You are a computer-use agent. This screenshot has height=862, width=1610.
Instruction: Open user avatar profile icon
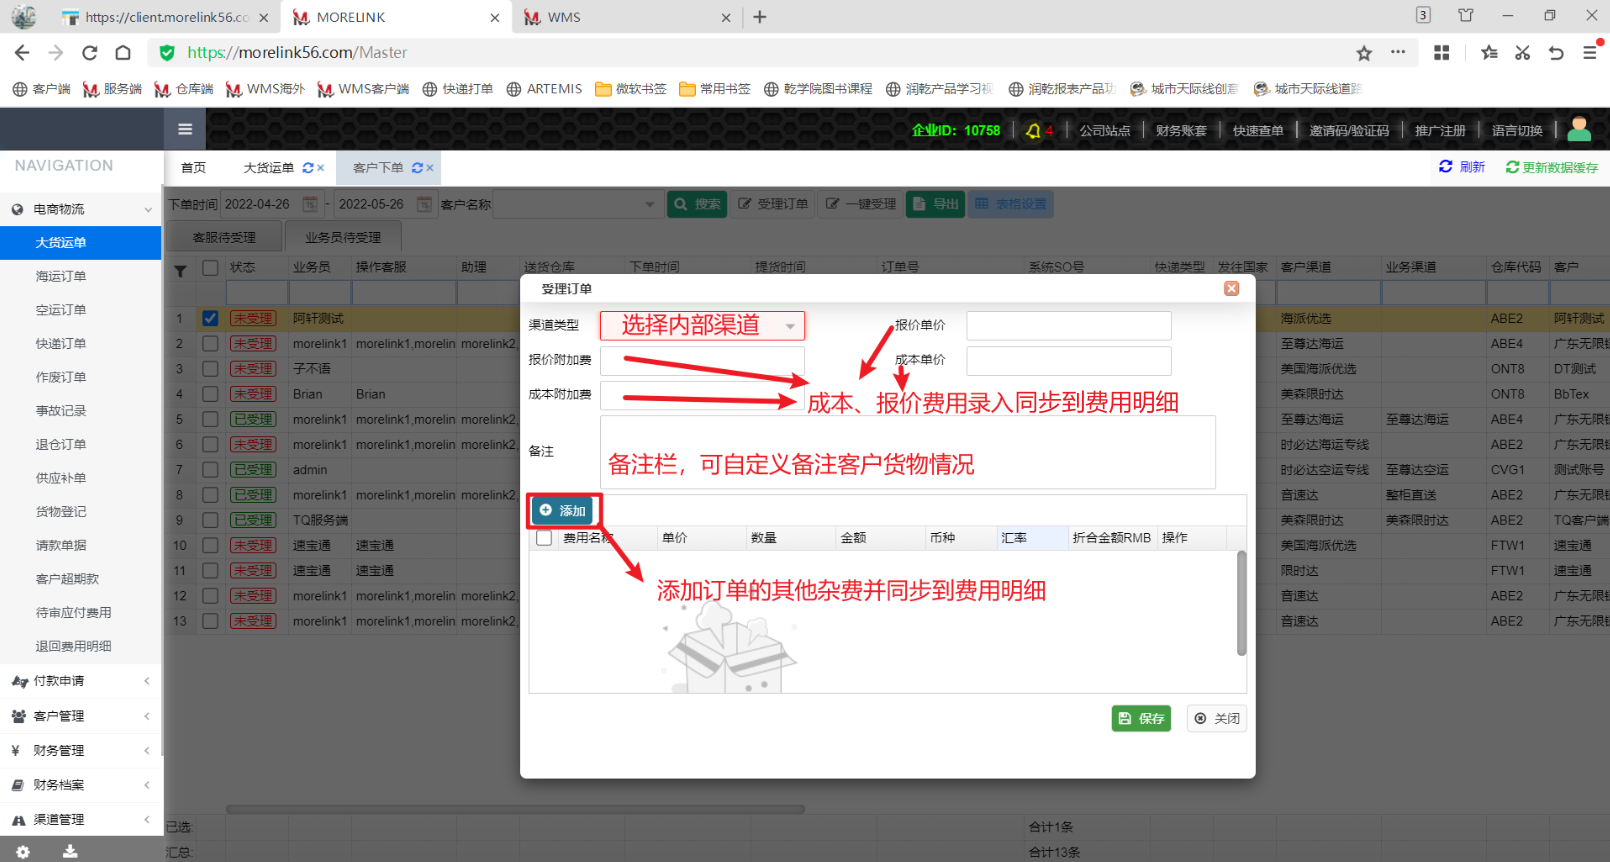1579,129
